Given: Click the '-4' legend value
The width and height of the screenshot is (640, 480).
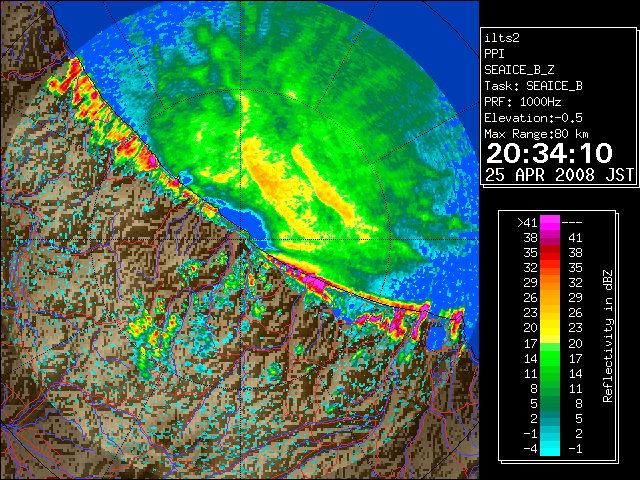Looking at the screenshot, I should click(530, 449).
